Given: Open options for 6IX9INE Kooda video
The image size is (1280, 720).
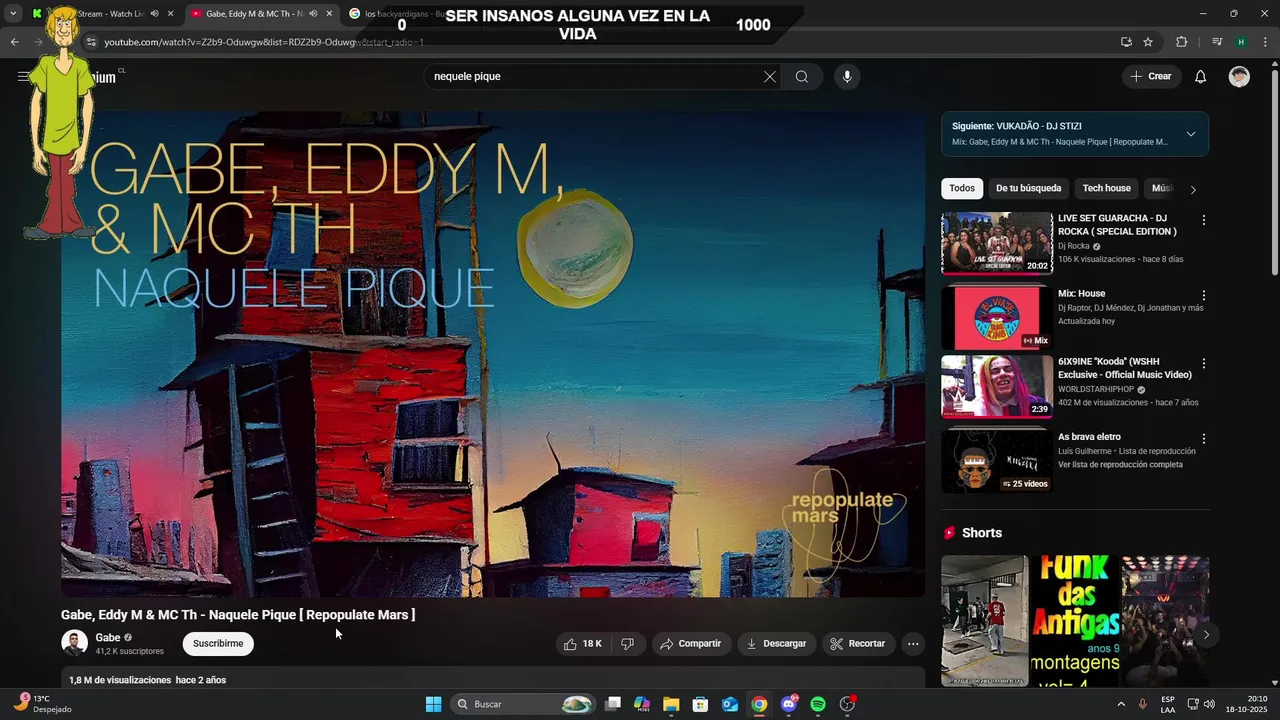Looking at the screenshot, I should click(1204, 364).
